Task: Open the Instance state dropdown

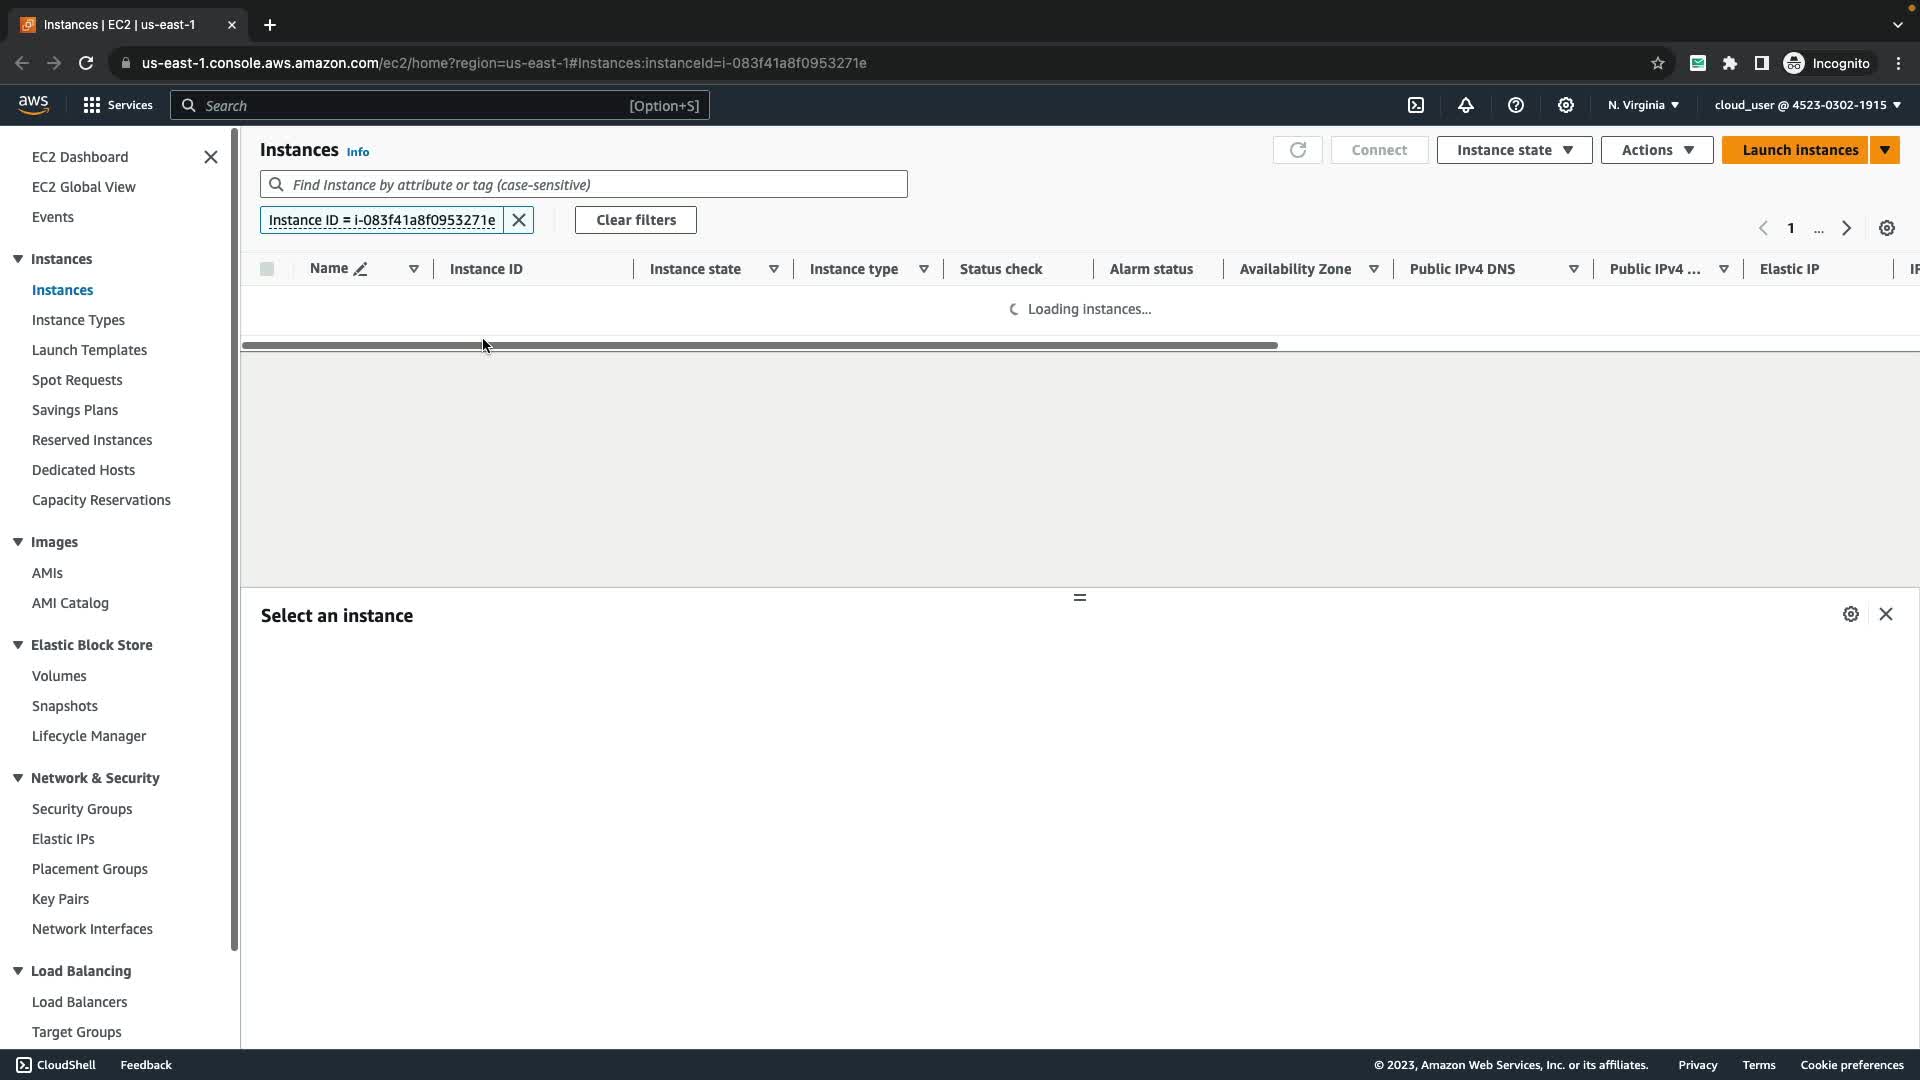Action: coord(1514,150)
